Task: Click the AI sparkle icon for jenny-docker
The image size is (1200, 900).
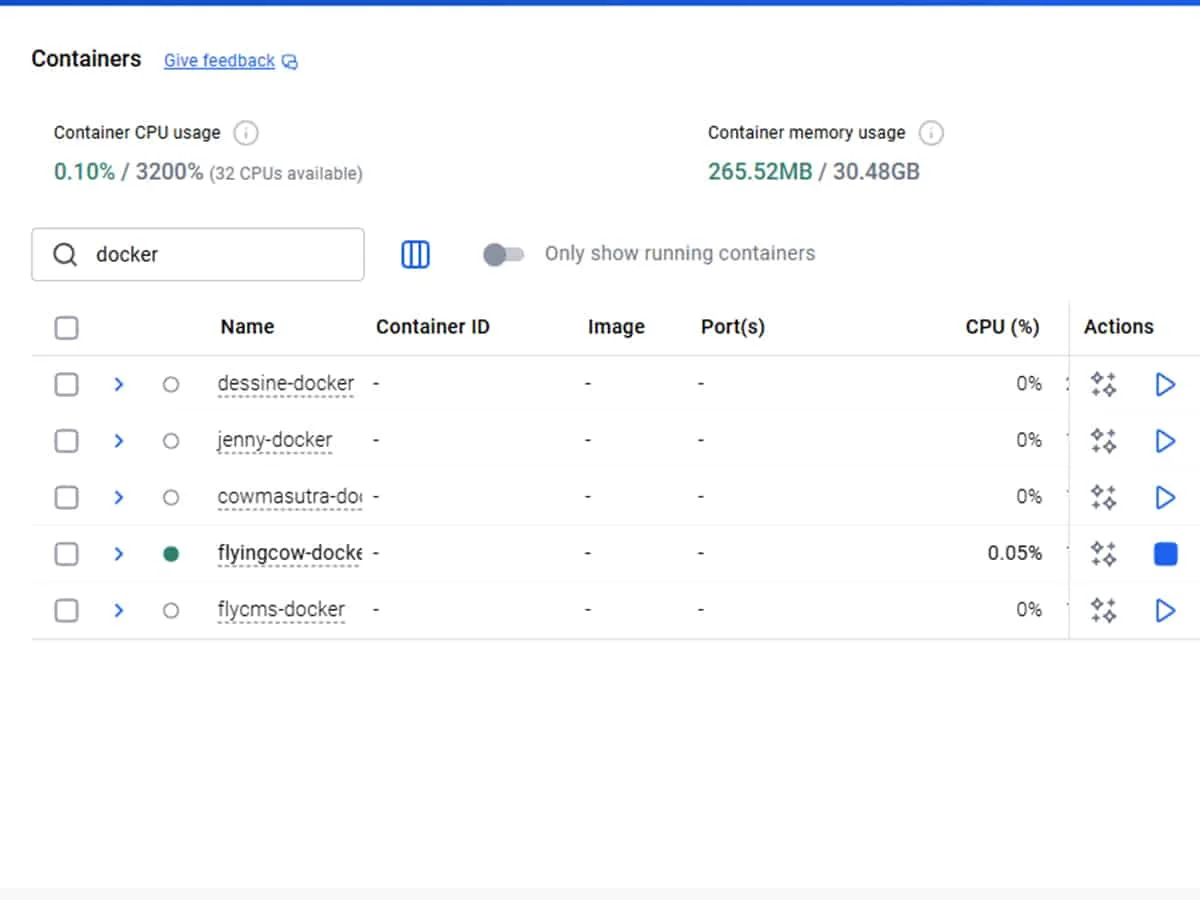Action: point(1103,441)
